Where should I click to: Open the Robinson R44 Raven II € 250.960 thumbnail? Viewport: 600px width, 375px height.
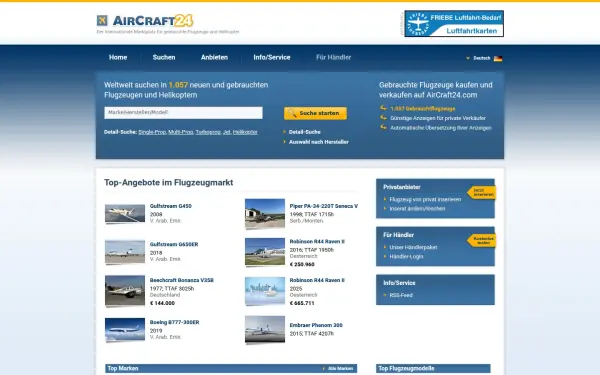click(265, 252)
